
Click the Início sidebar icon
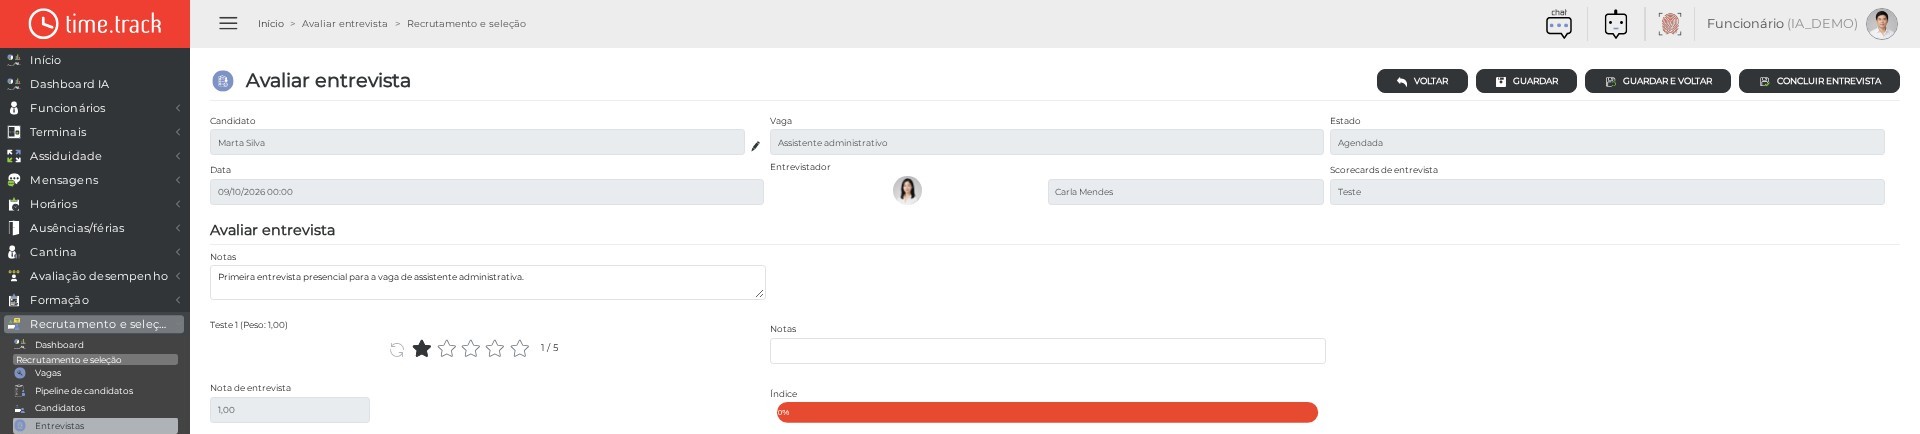click(x=14, y=60)
